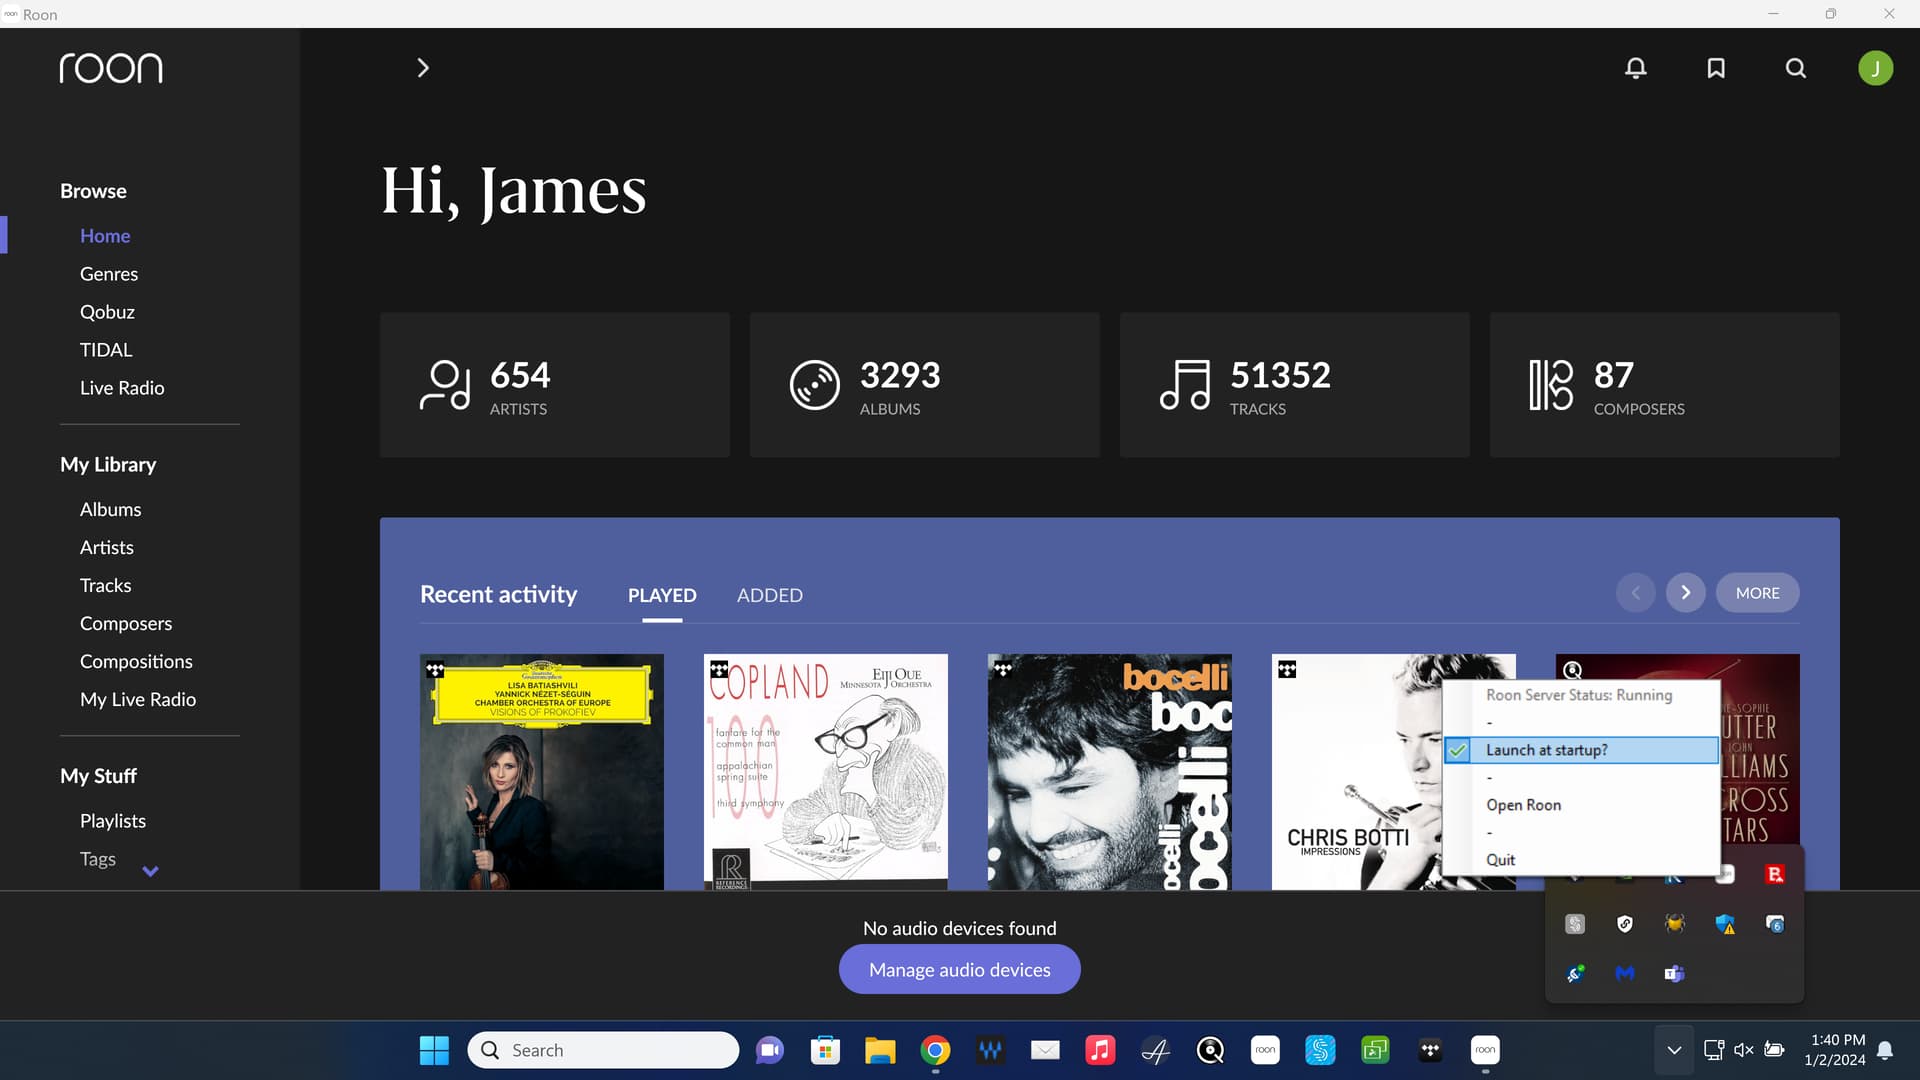Click Malwarebytes blue M tray icon
The width and height of the screenshot is (1920, 1080).
pyautogui.click(x=1625, y=973)
